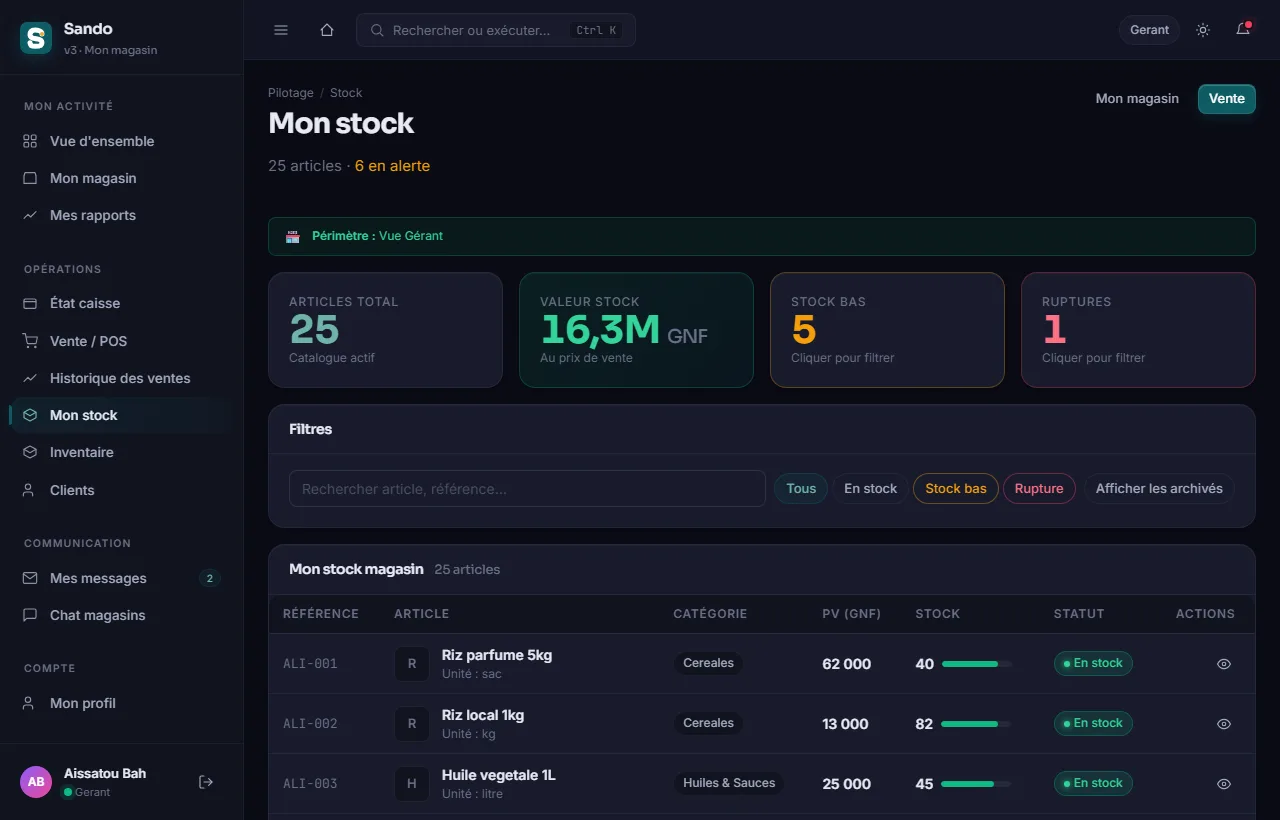The image size is (1280, 820).
Task: Click the R thumbnail for Riz parfume 5kg
Action: point(412,664)
